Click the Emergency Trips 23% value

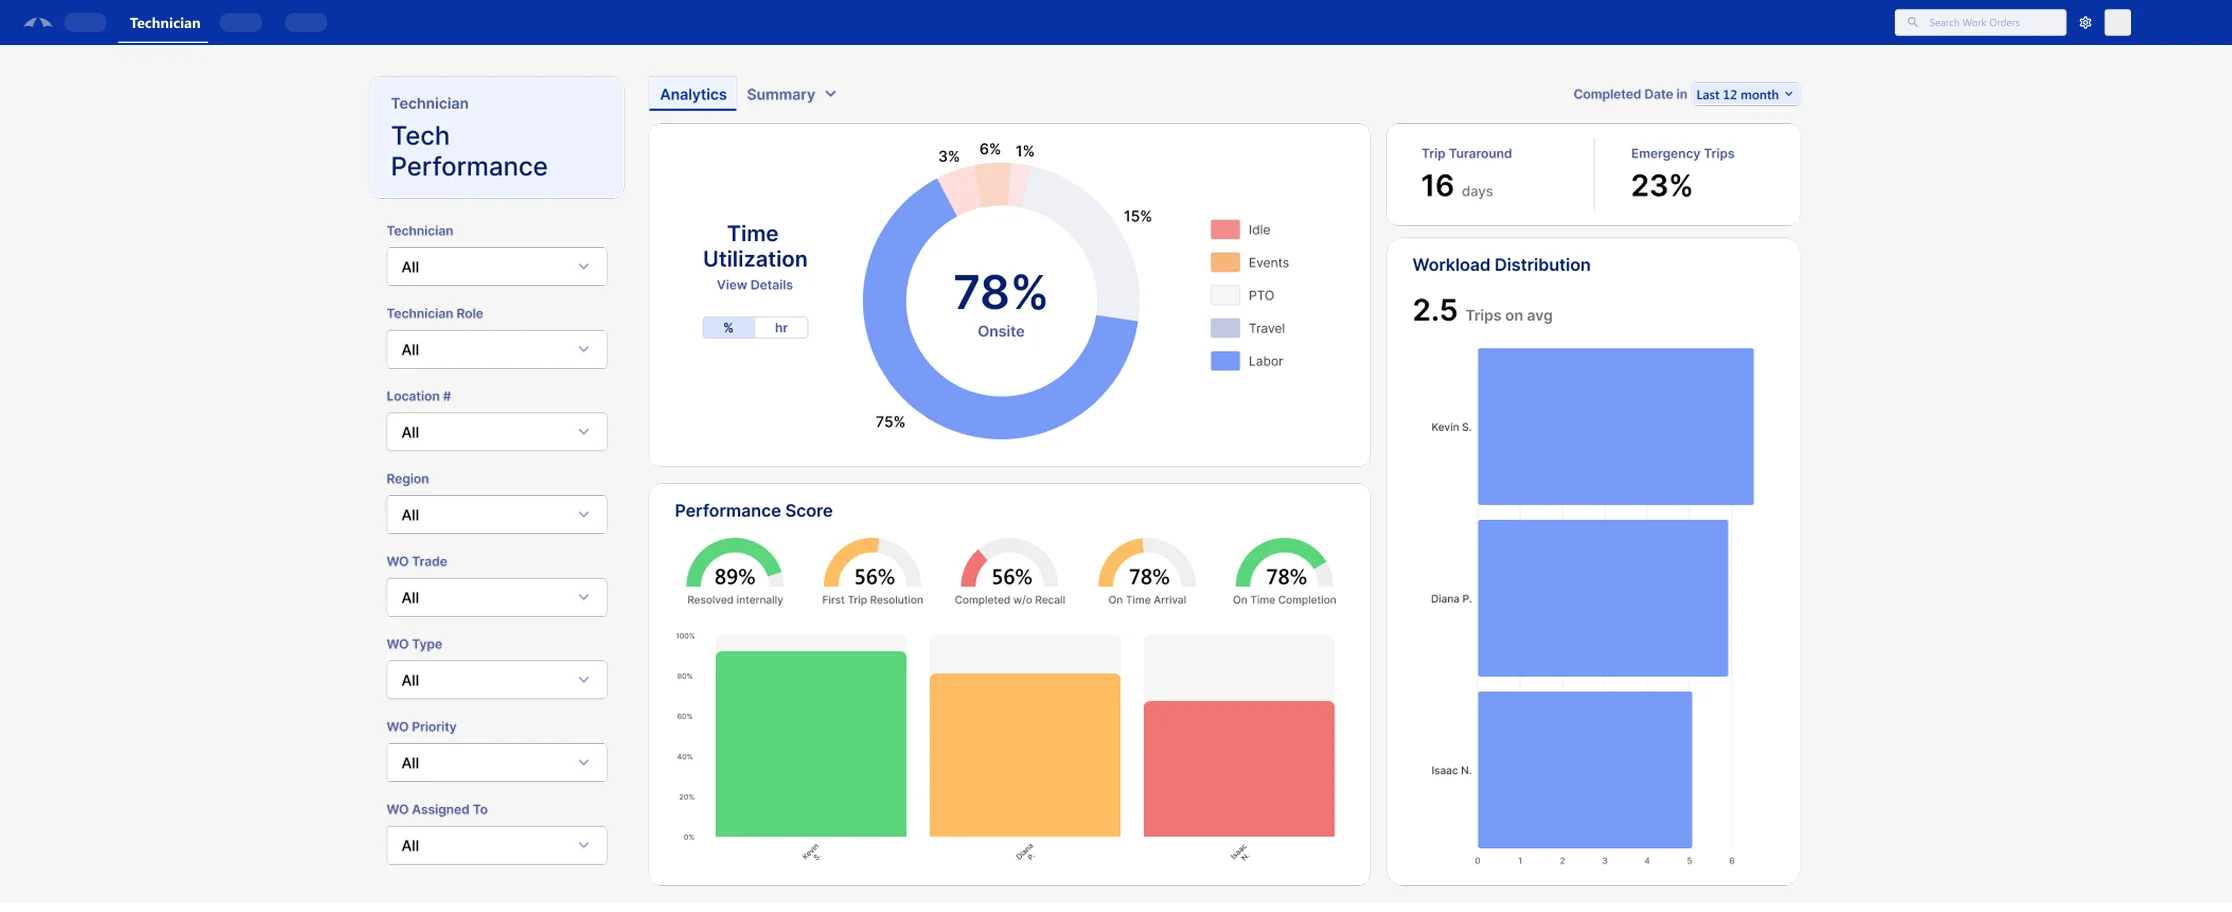coord(1661,186)
